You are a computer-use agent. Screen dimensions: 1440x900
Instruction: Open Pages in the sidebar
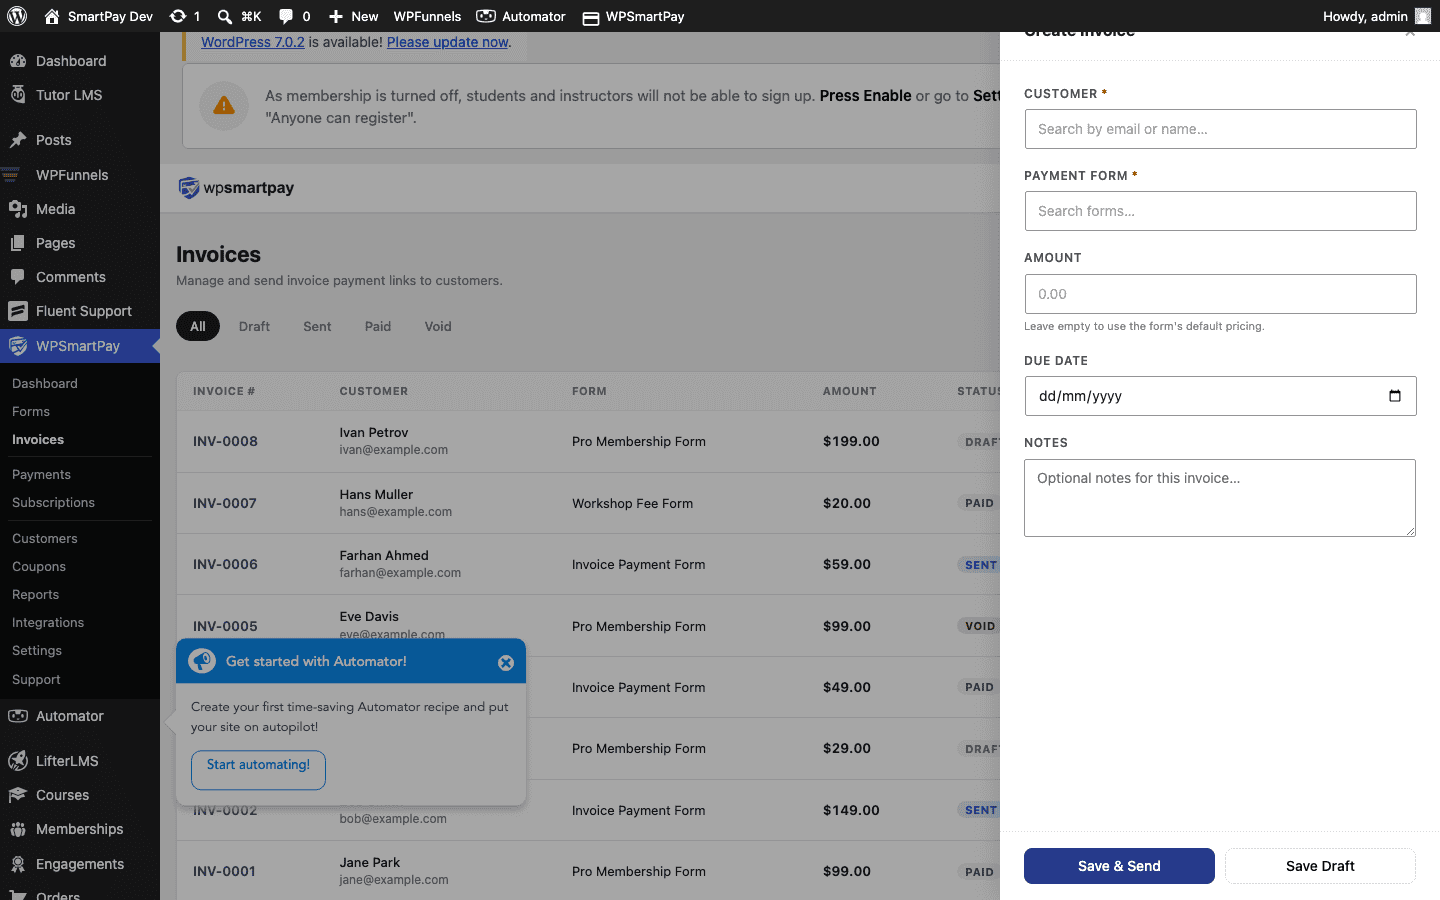point(80,243)
